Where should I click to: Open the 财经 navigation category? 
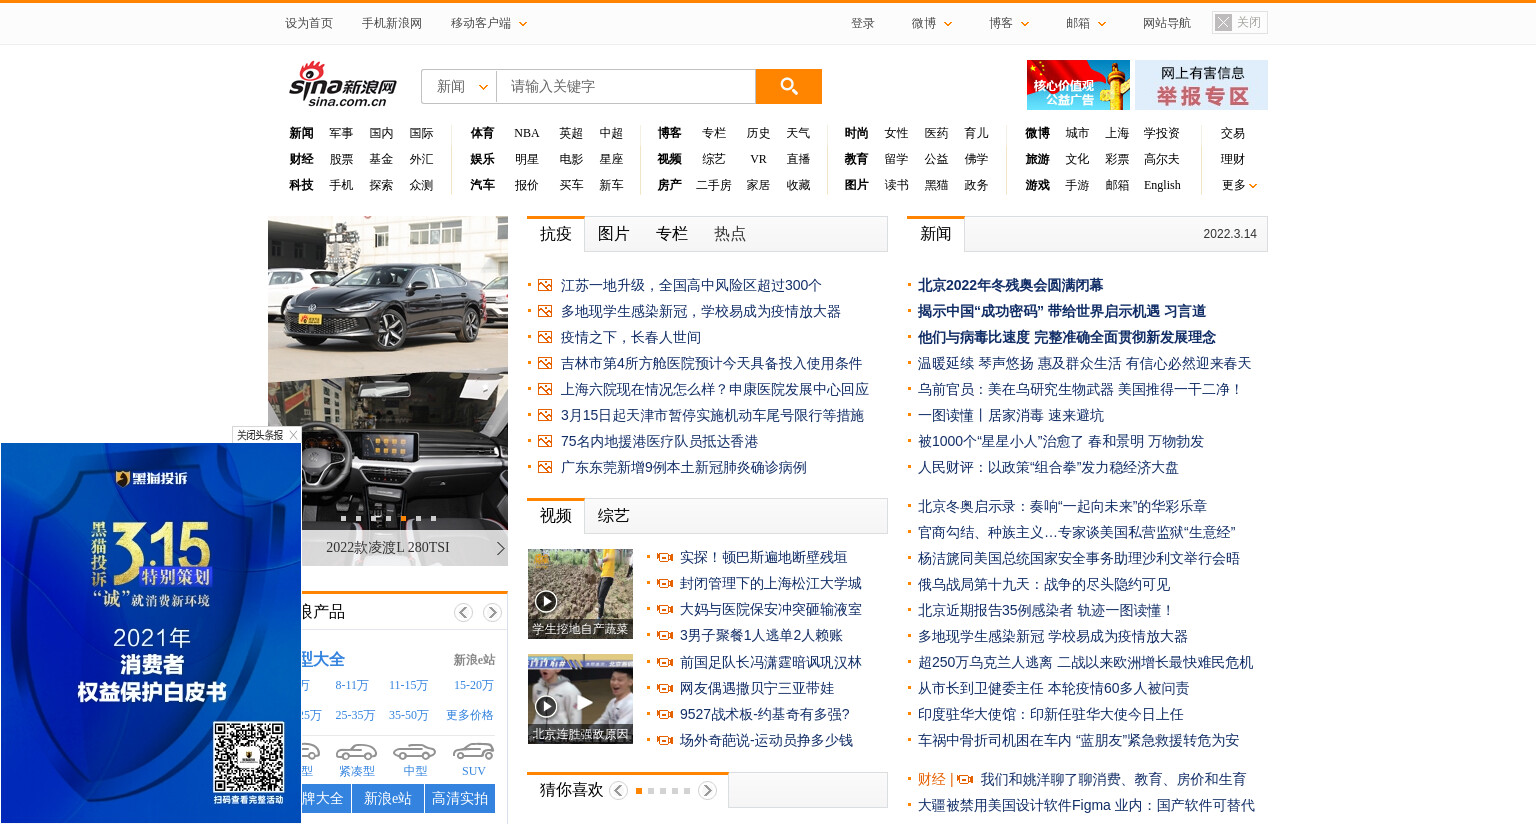point(301,159)
